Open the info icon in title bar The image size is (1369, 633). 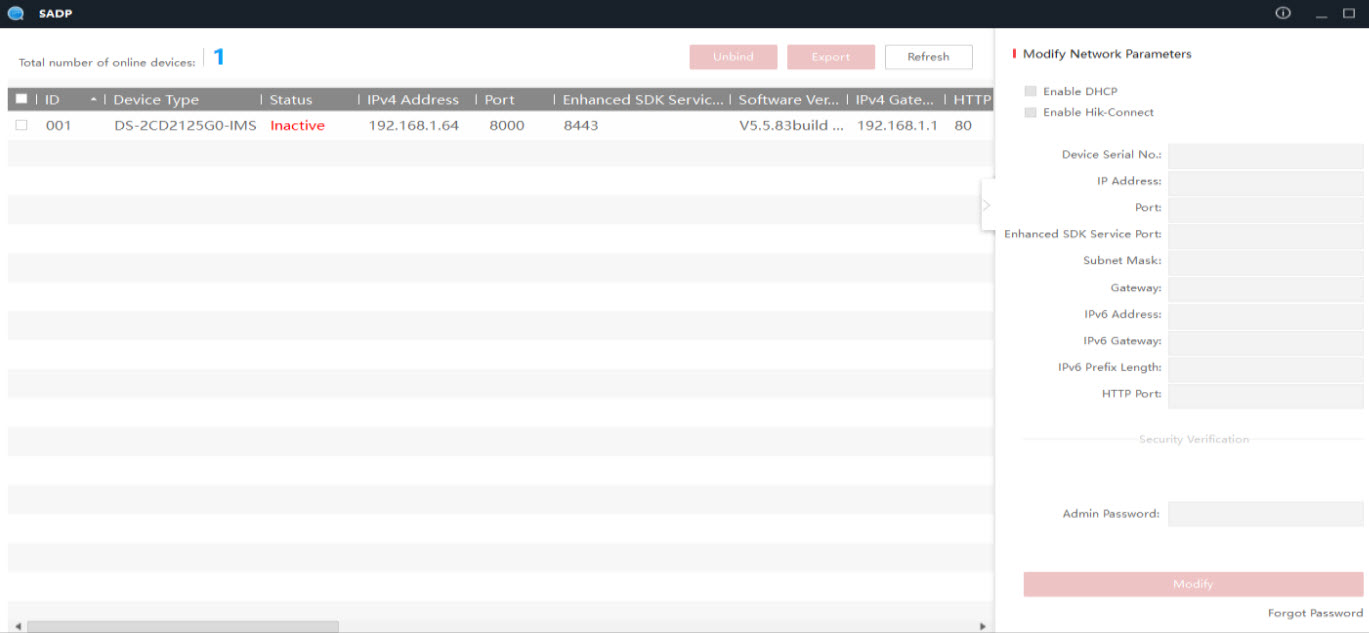coord(1283,13)
